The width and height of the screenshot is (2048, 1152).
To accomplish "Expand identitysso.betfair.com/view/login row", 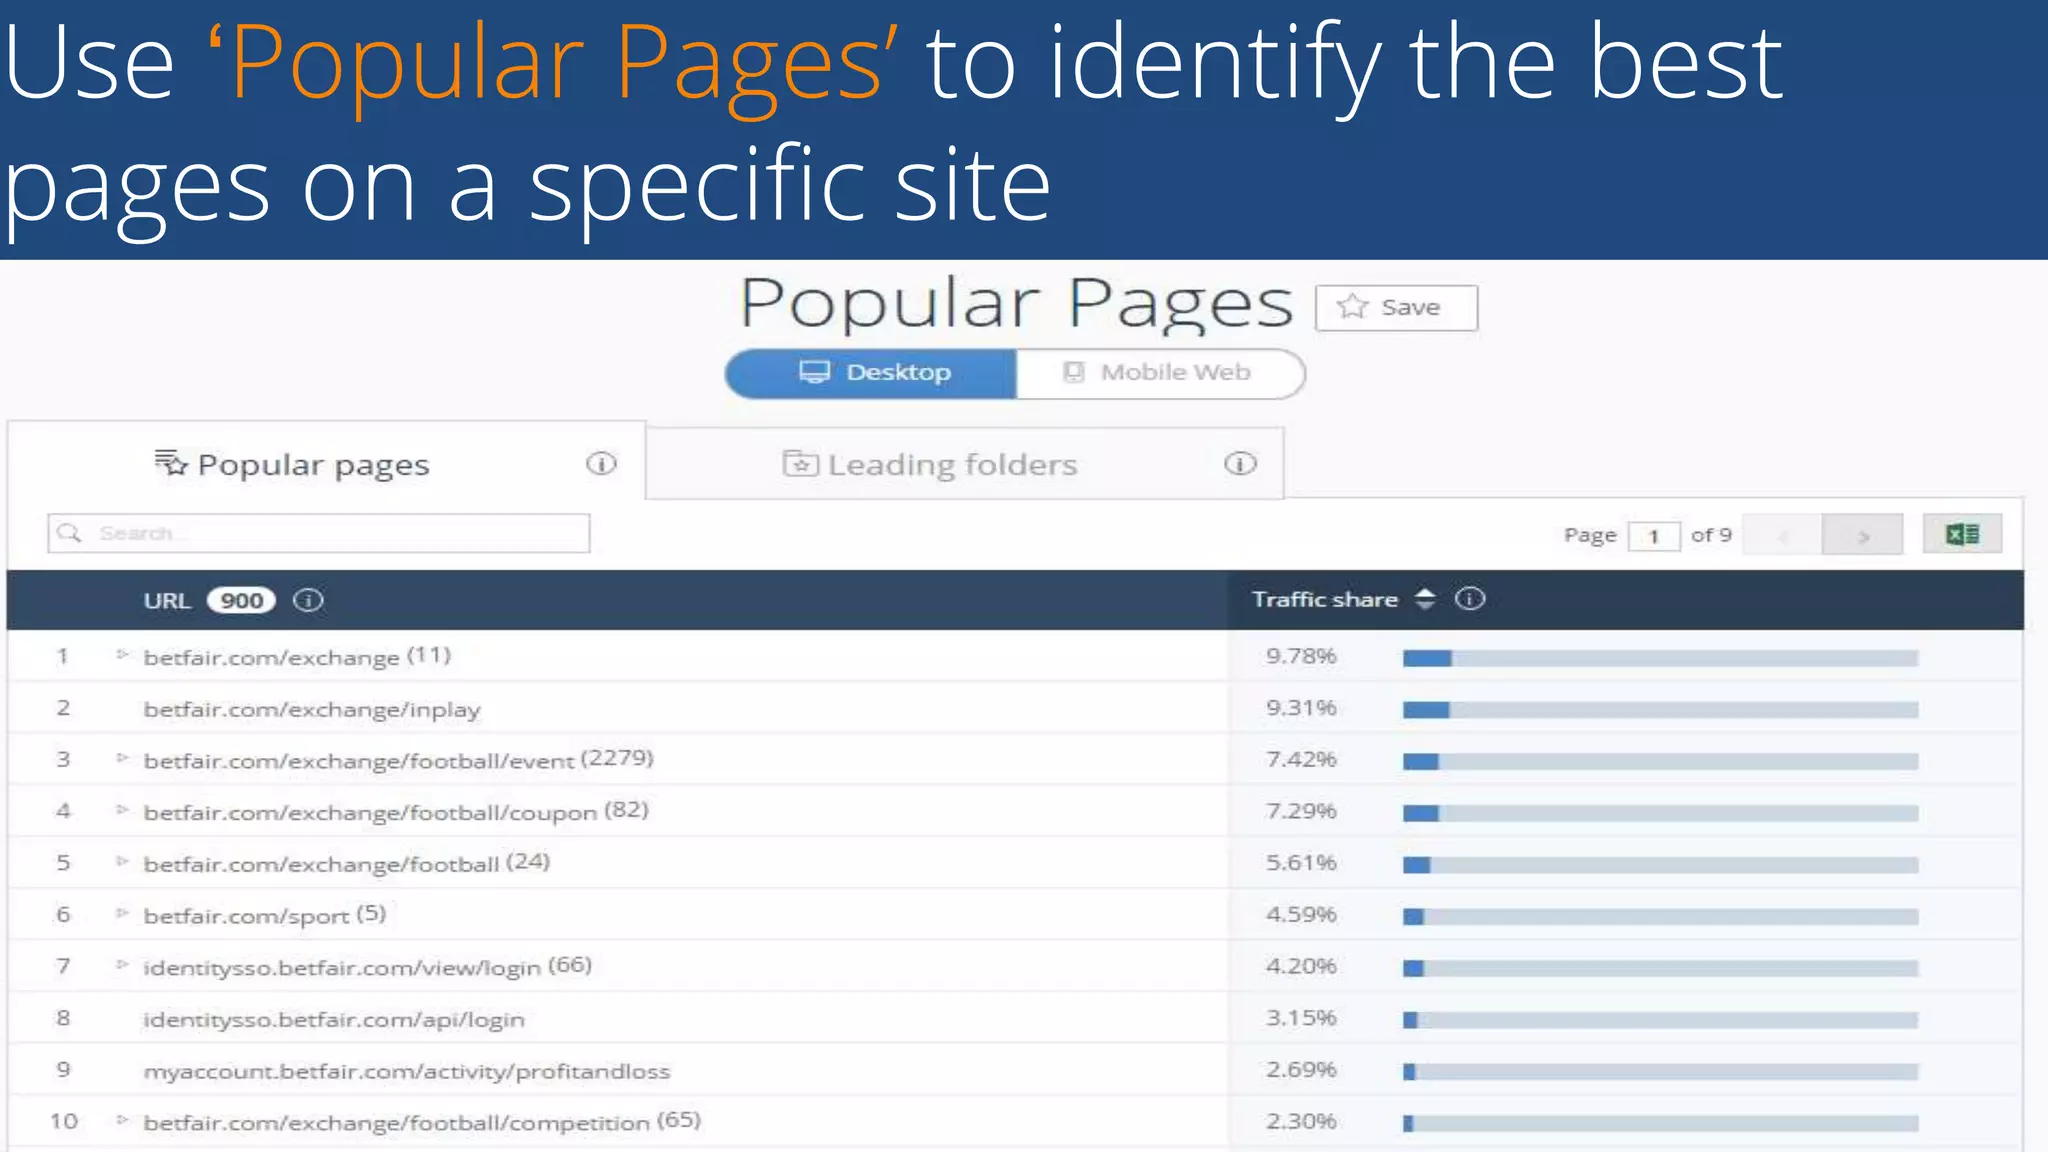I will coord(122,965).
